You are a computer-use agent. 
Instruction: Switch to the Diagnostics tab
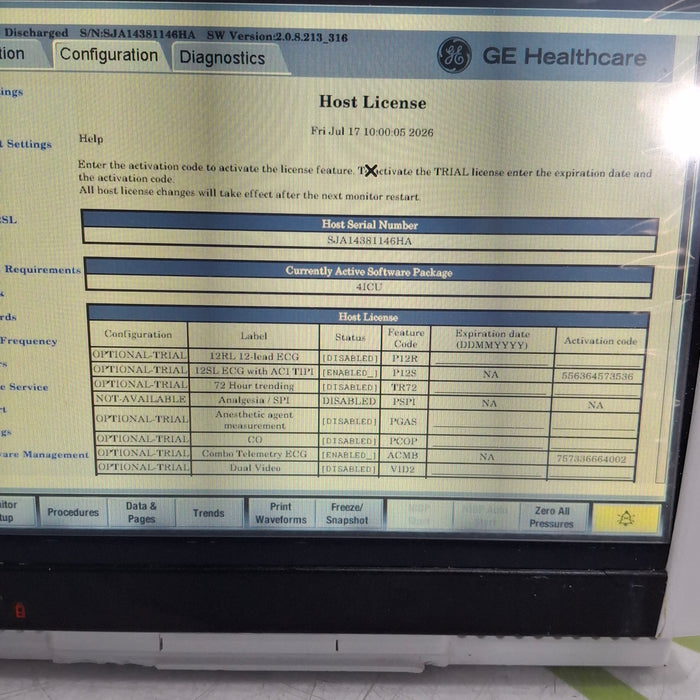(222, 58)
